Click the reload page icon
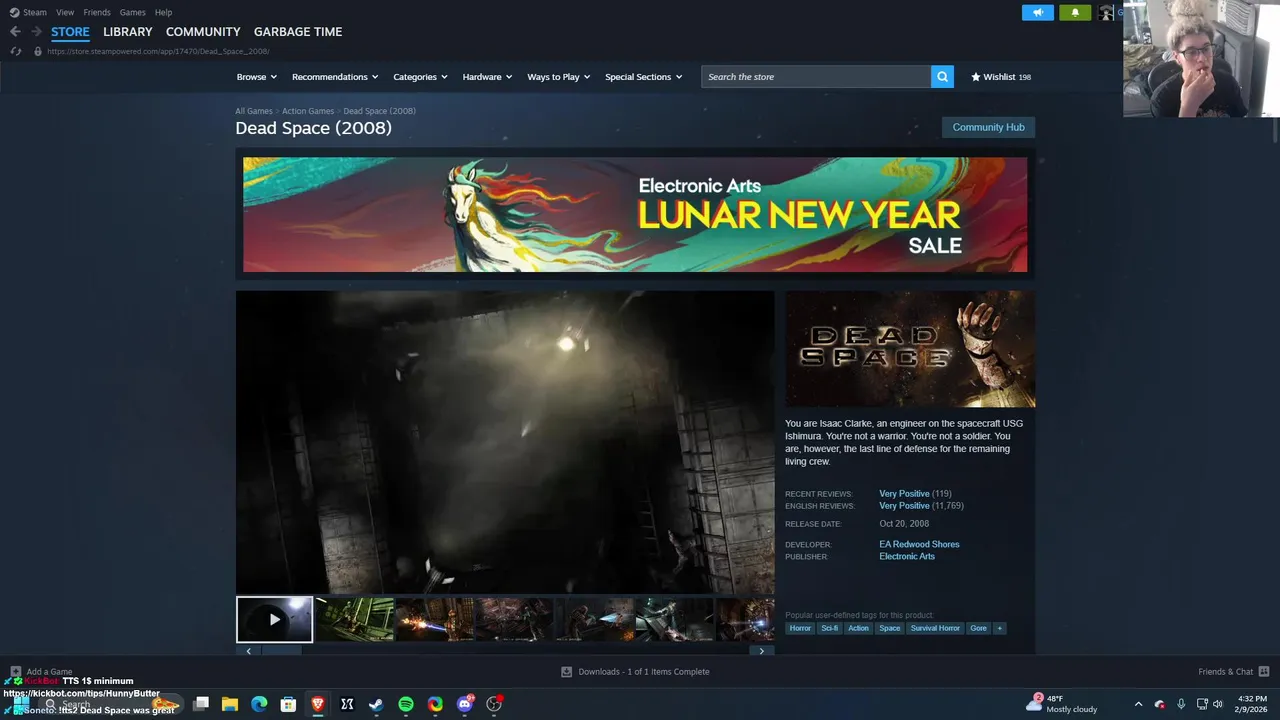 15,51
